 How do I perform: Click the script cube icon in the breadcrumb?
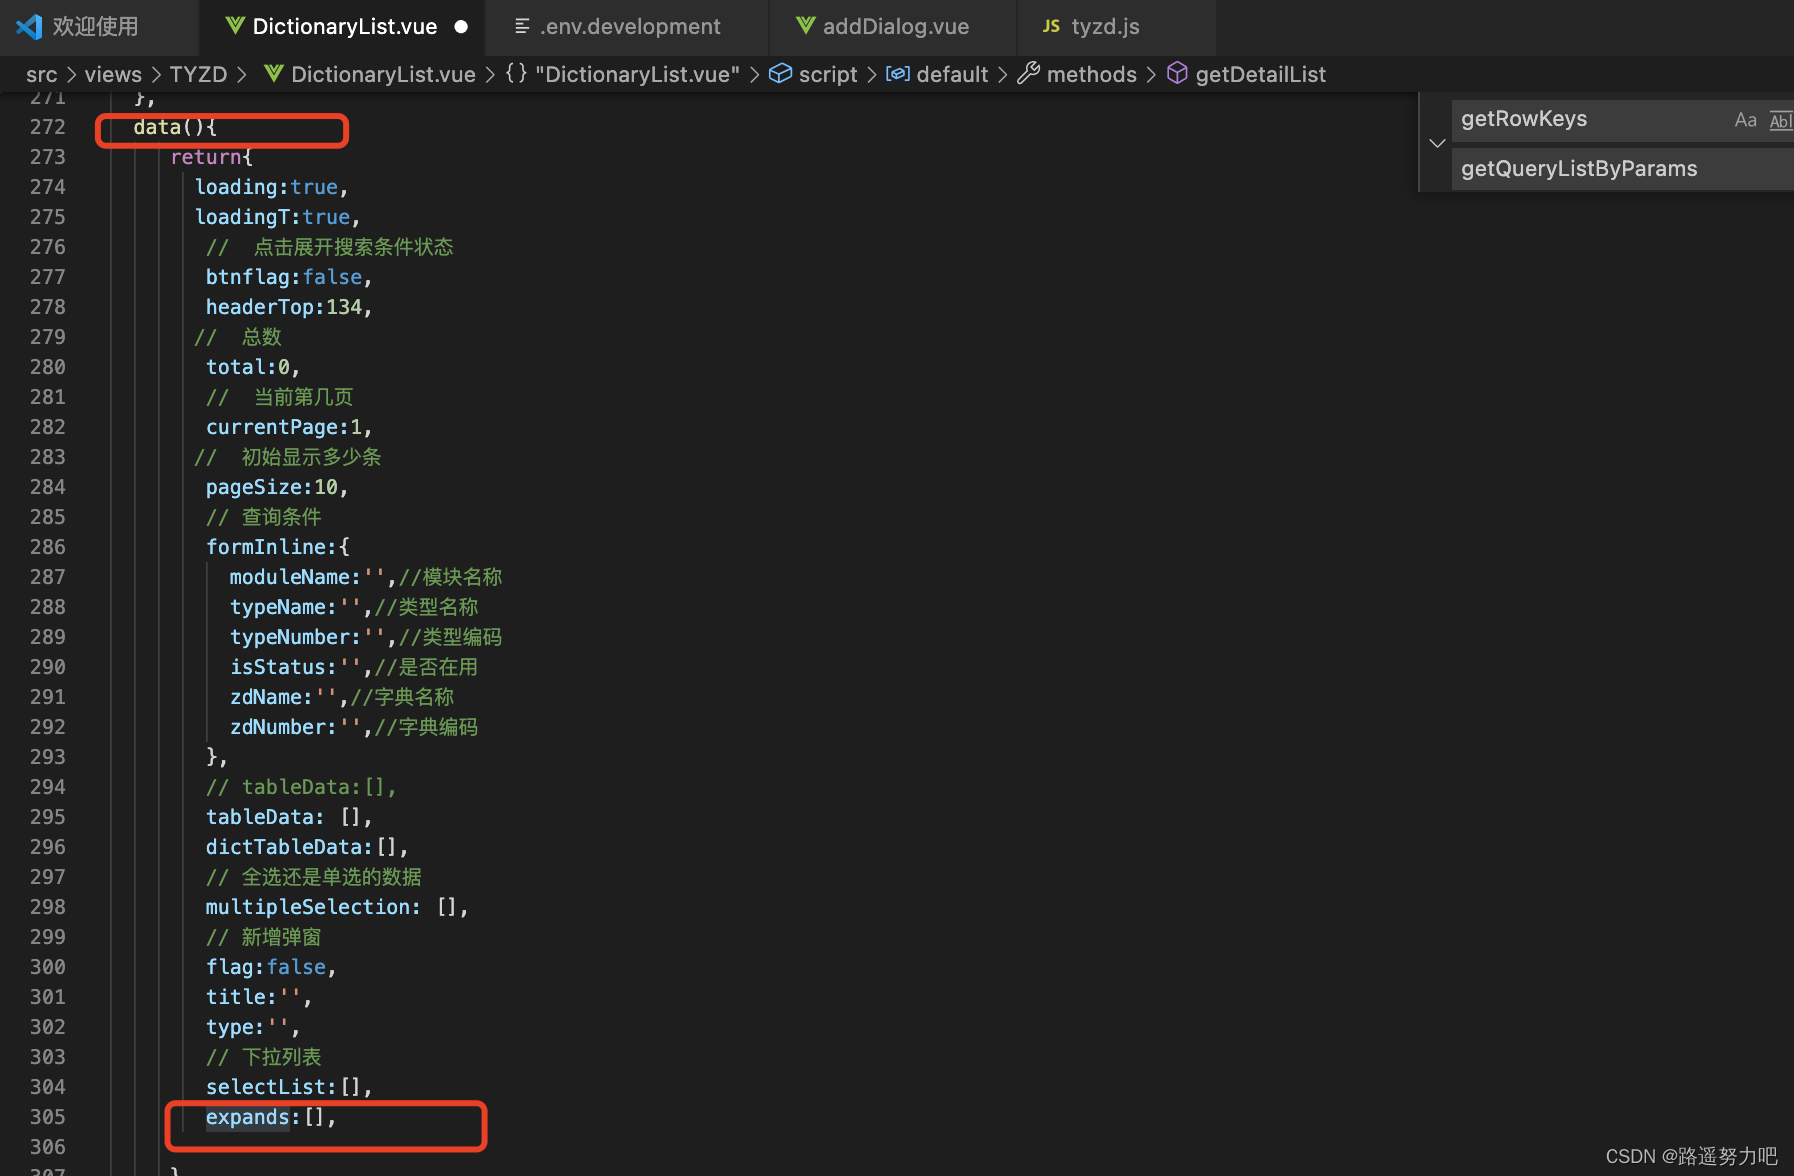click(780, 73)
